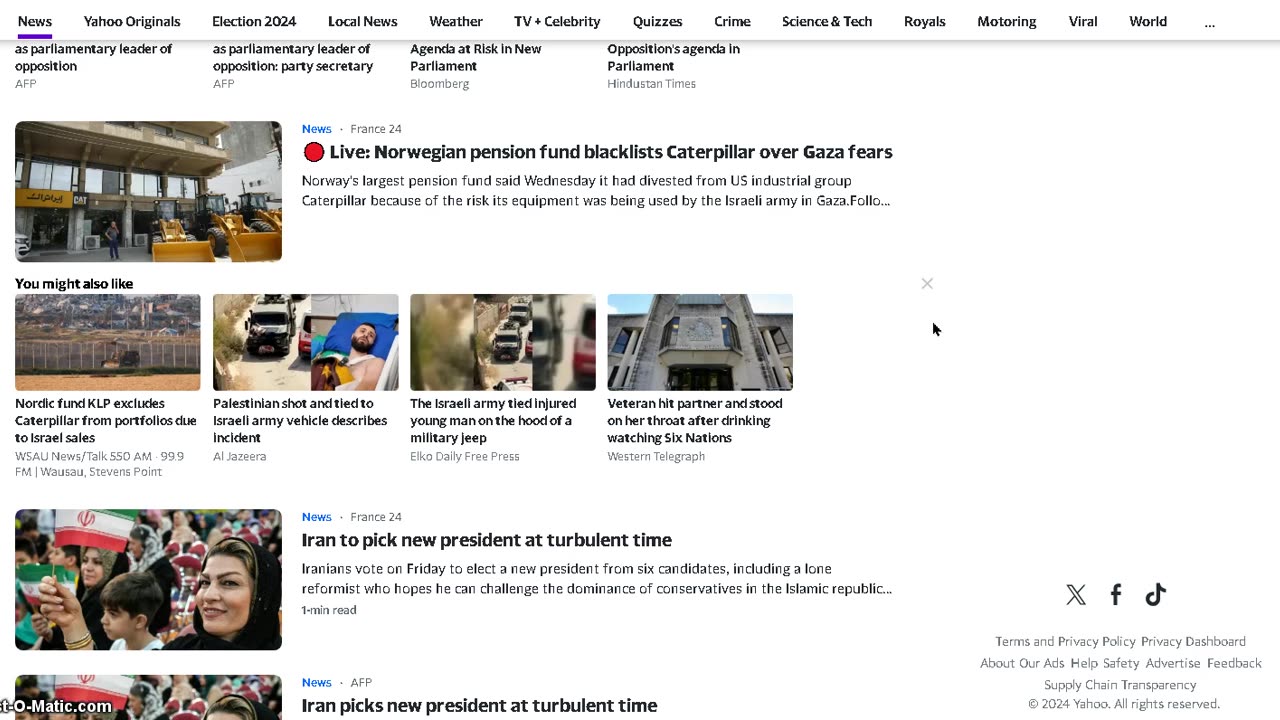Open the Viral tab
1280x720 pixels.
click(x=1083, y=21)
